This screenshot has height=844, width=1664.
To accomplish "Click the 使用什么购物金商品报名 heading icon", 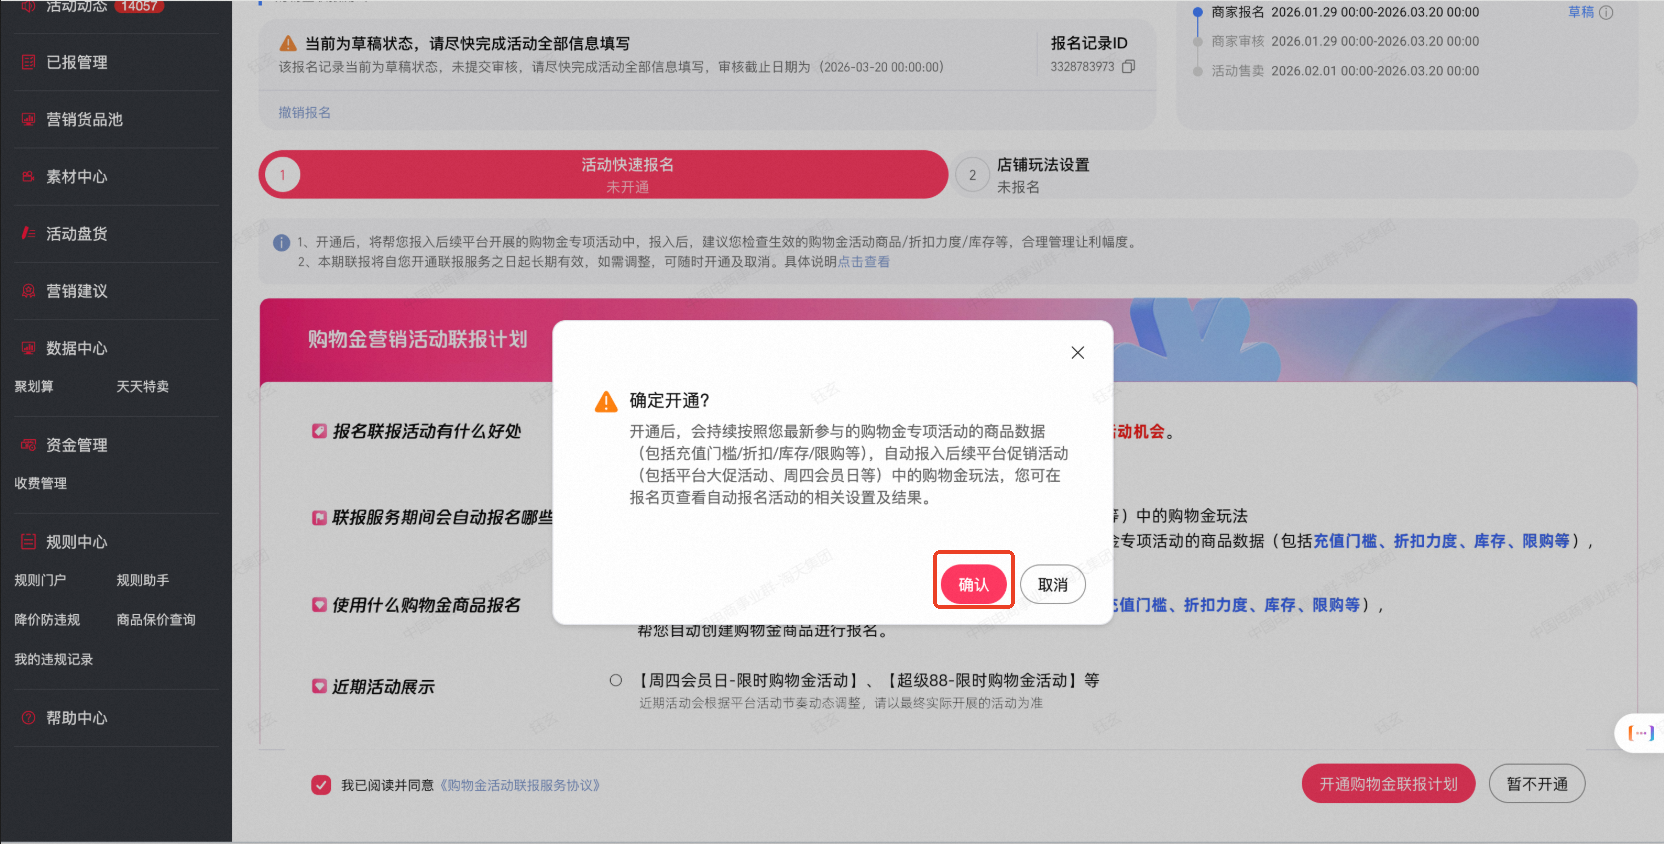I will click(319, 604).
